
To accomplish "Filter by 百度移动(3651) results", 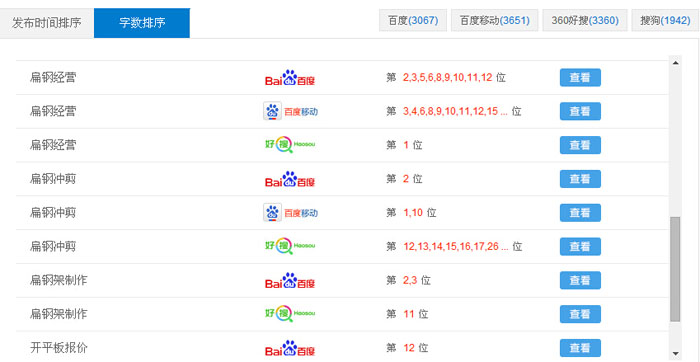I will 495,21.
